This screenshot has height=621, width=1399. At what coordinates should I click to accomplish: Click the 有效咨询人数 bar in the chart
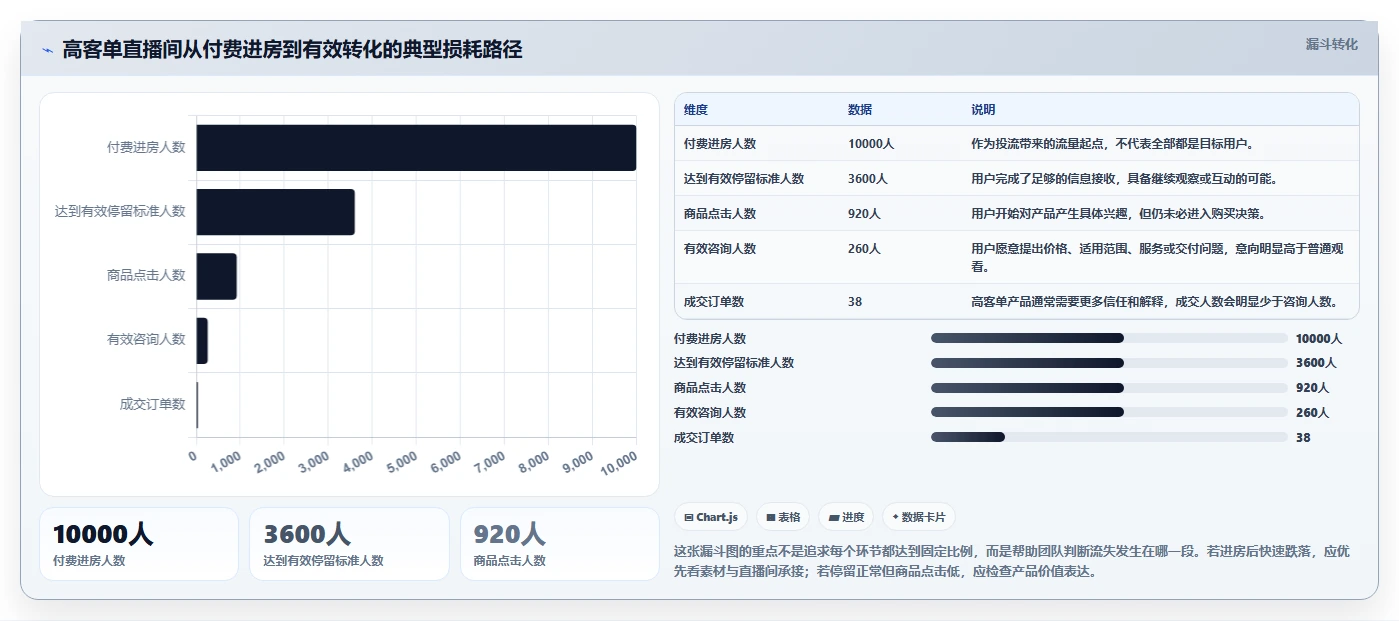[x=202, y=340]
